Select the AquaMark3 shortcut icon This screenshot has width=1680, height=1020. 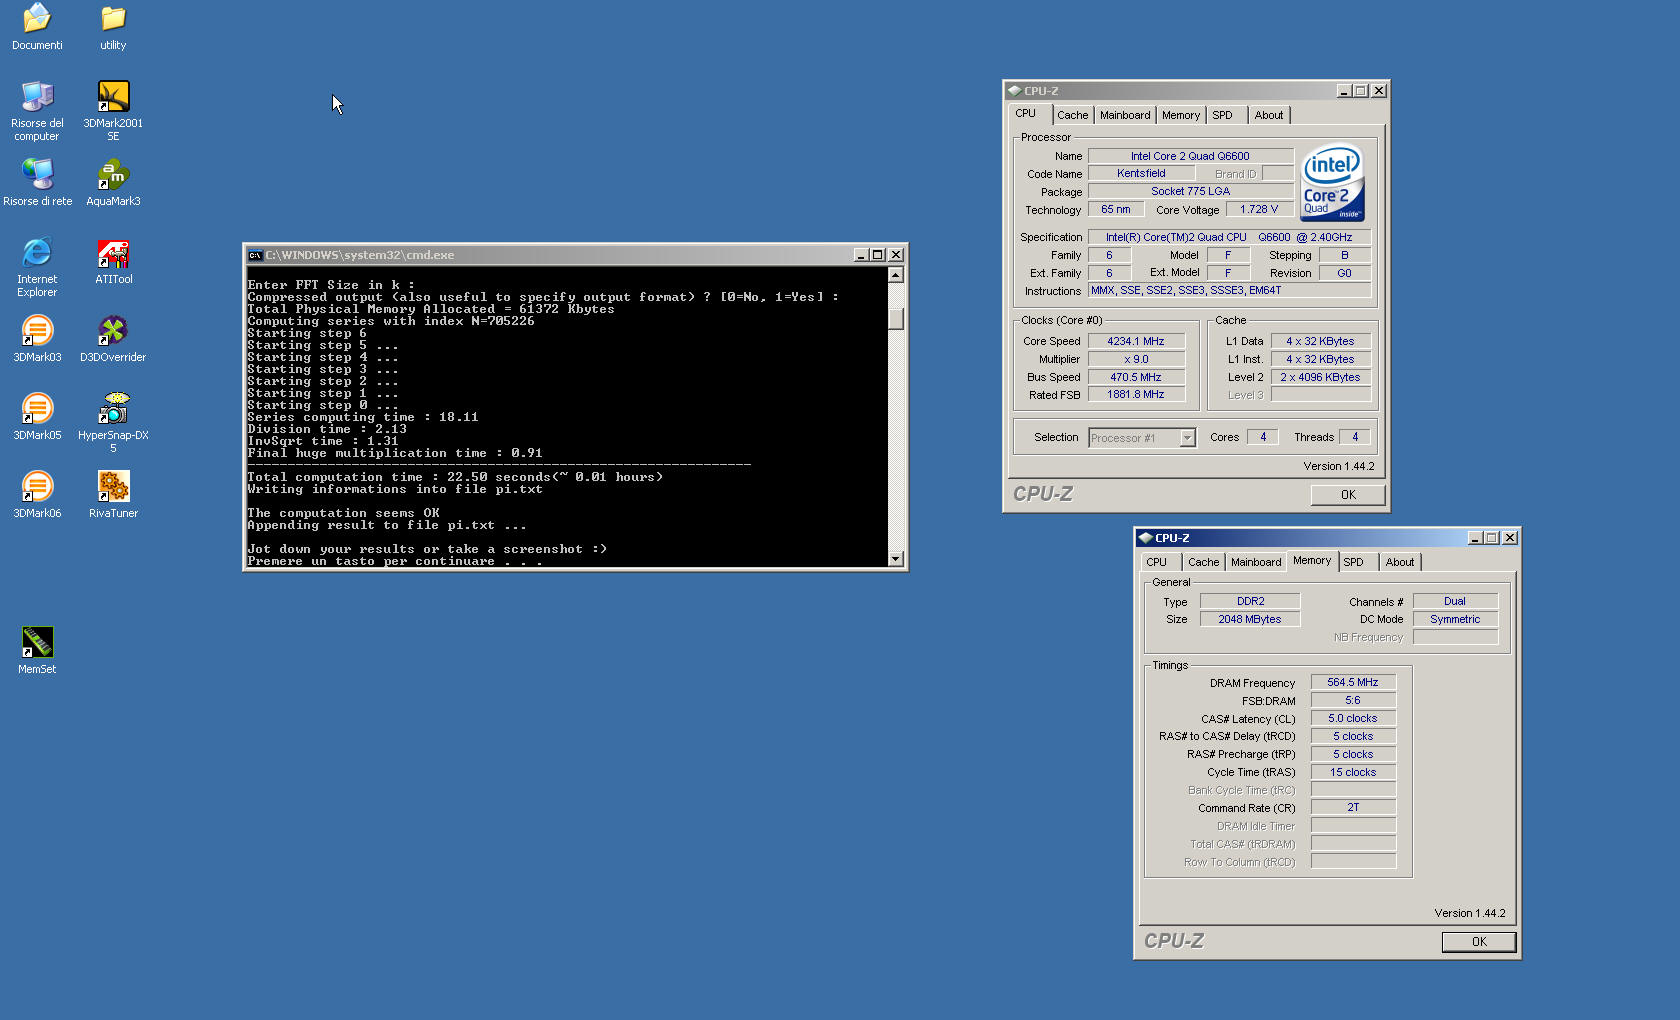click(x=113, y=182)
